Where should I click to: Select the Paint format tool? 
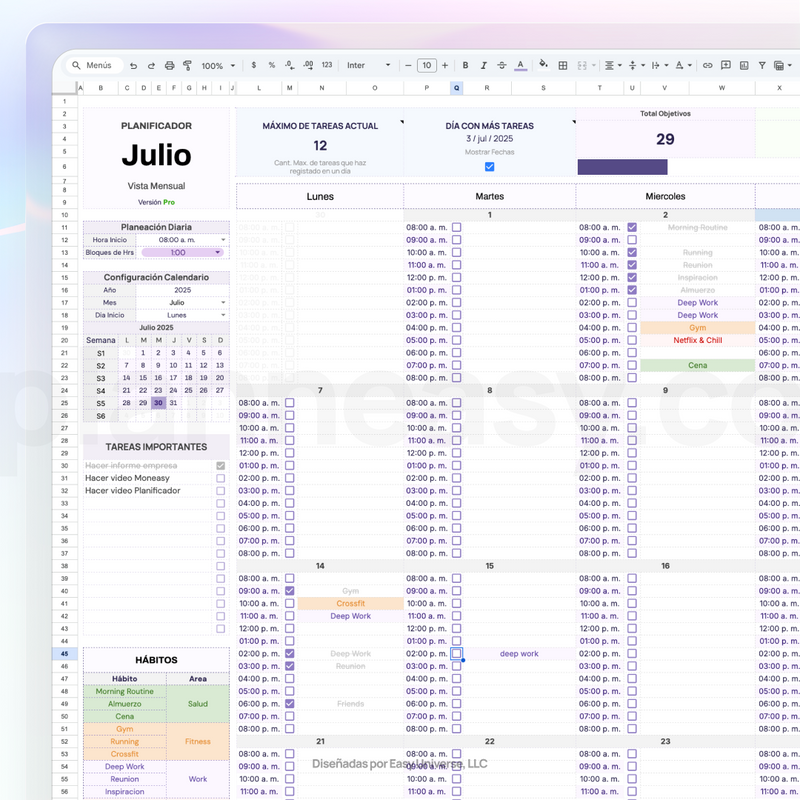tap(187, 66)
